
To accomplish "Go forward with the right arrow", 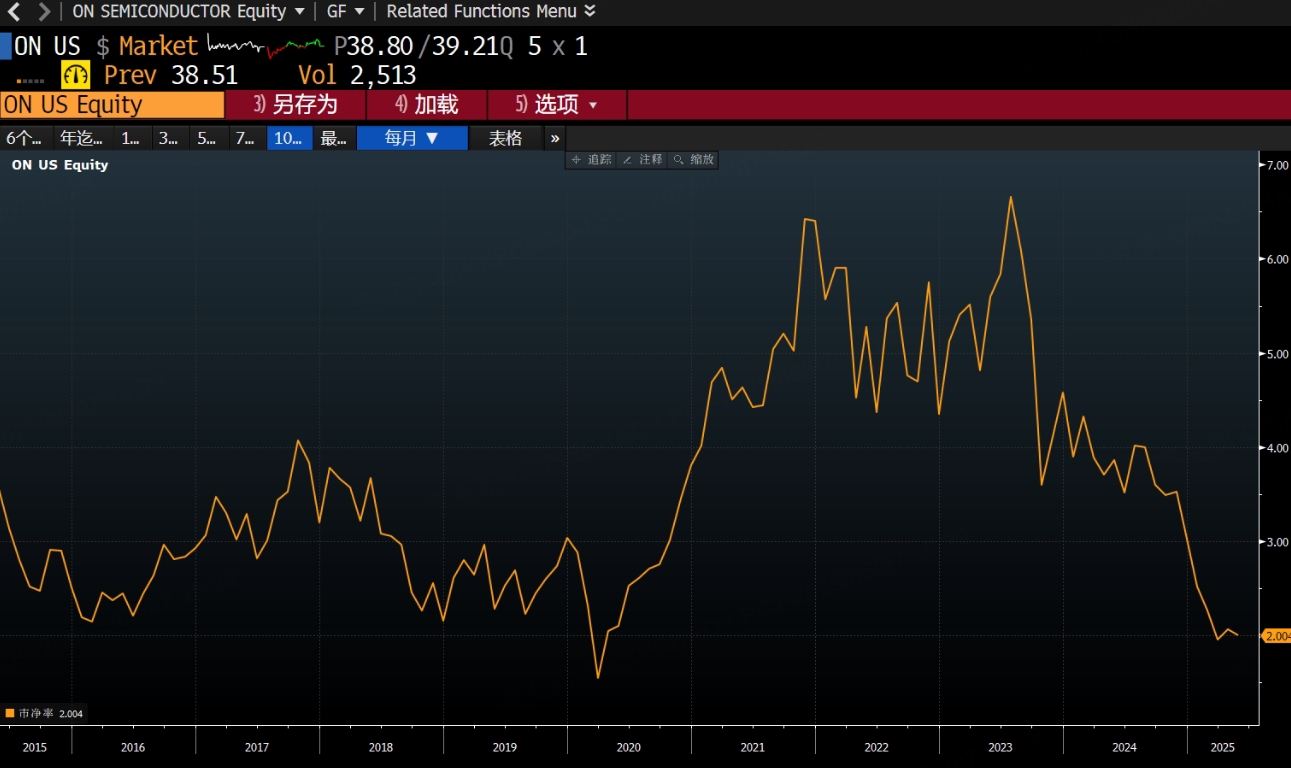I will (x=43, y=12).
